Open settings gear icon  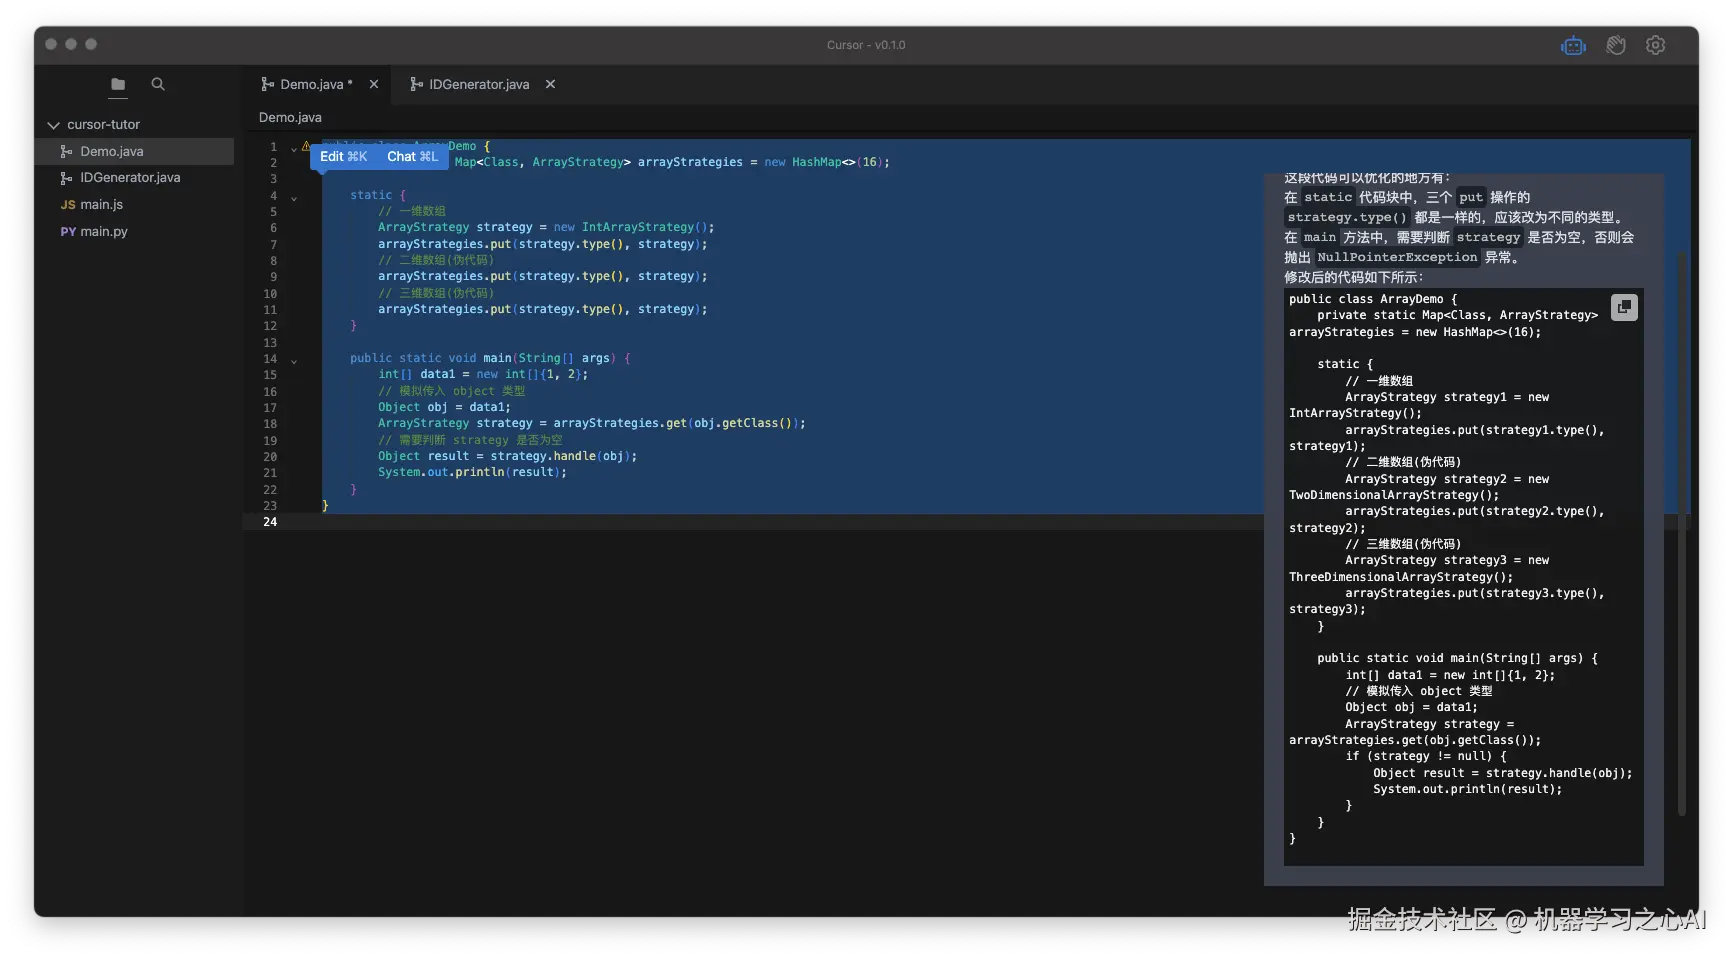click(1655, 46)
